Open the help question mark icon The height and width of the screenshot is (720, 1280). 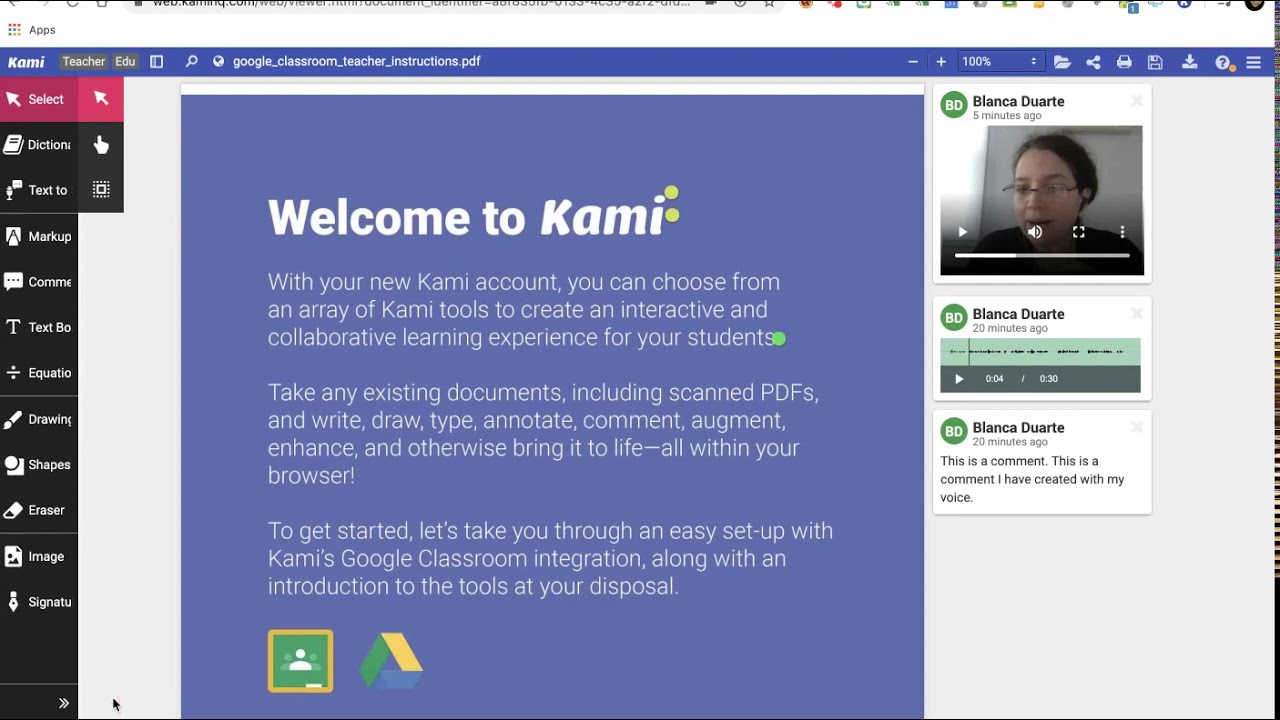coord(1223,62)
